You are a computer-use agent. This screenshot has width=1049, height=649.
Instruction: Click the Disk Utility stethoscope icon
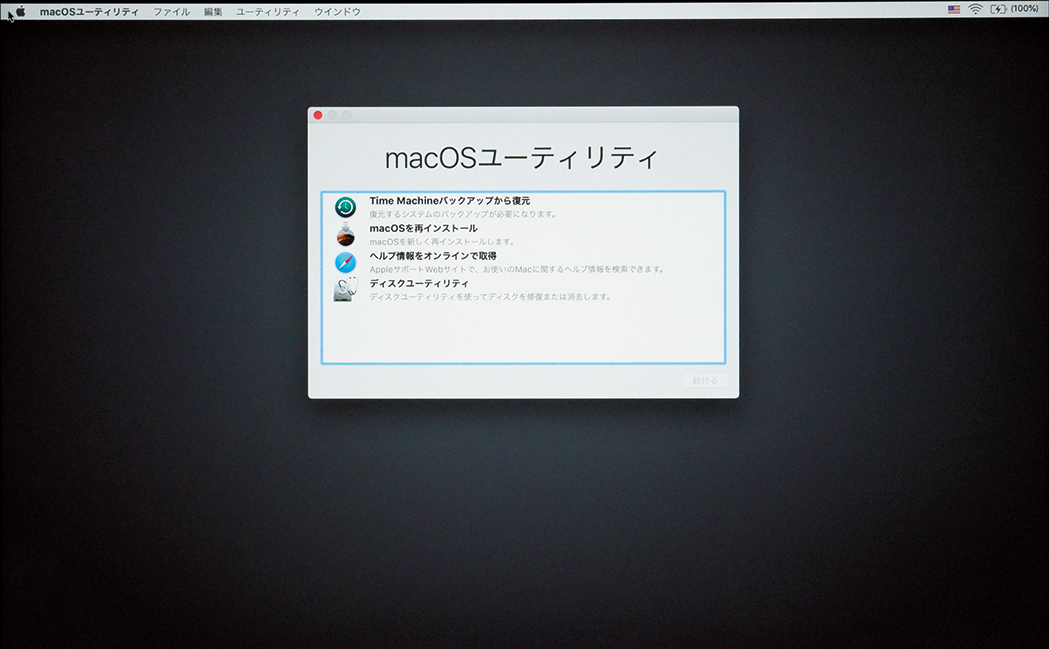pos(345,290)
